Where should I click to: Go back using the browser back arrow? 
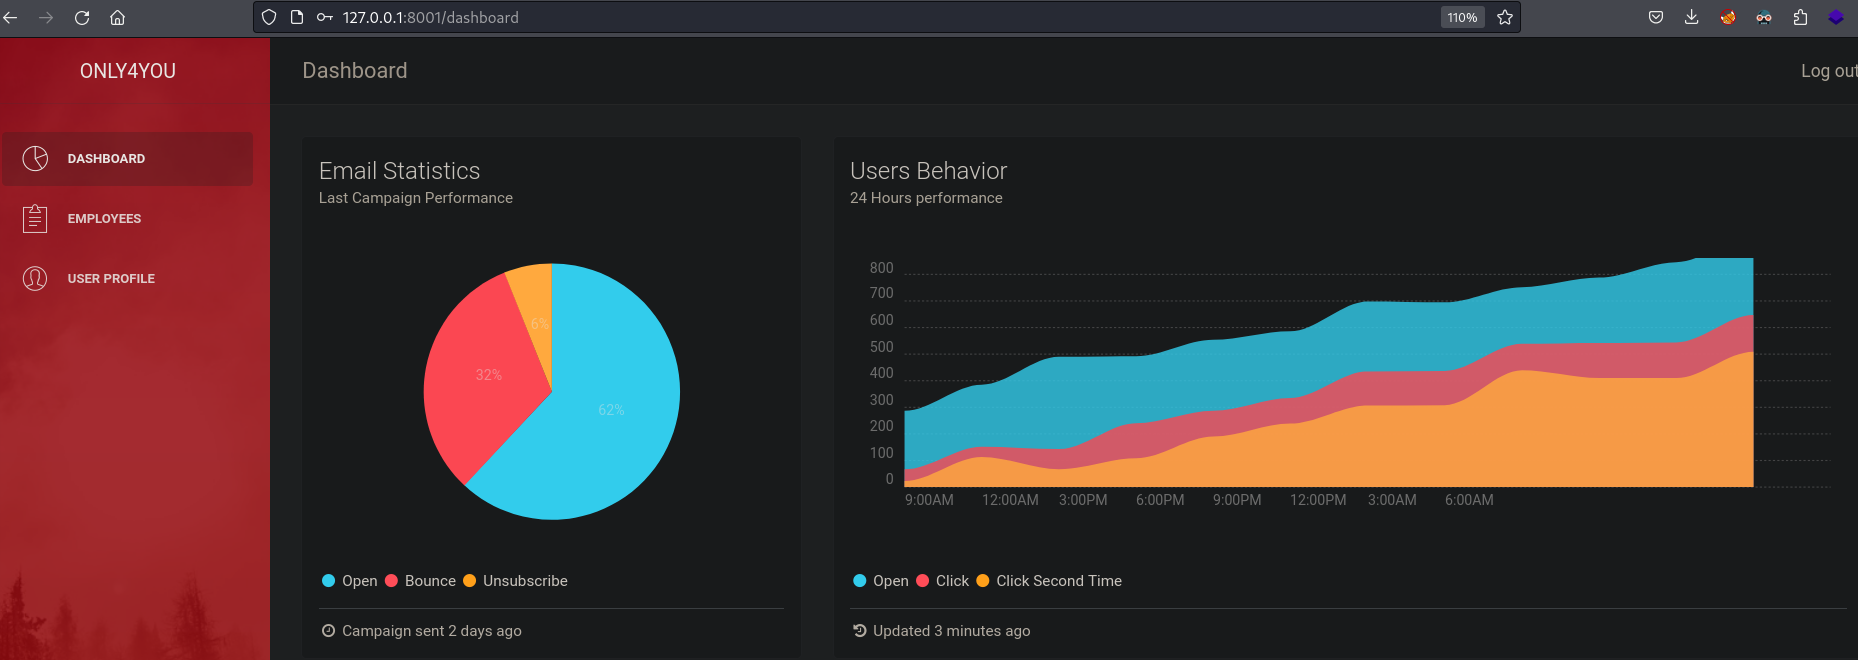coord(11,18)
